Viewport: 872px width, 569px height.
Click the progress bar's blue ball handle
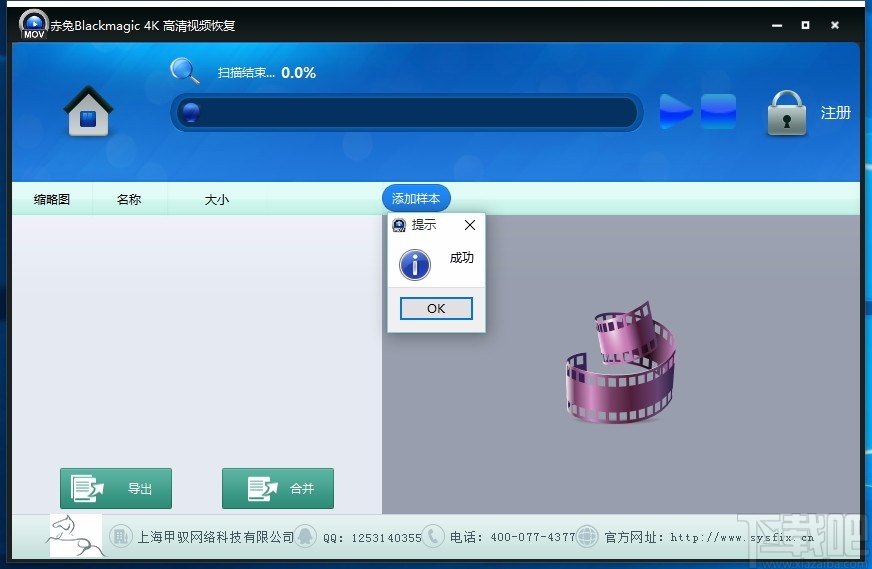click(x=191, y=112)
